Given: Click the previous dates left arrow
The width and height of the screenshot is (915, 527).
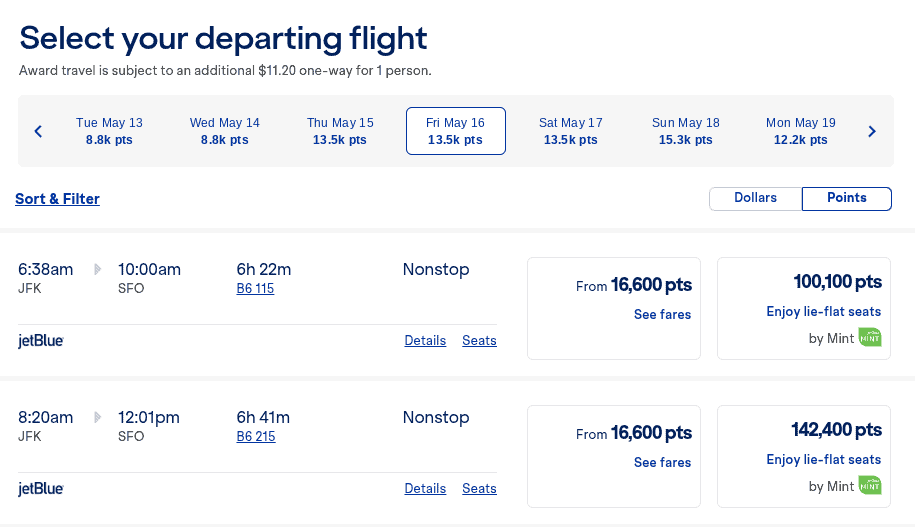Looking at the screenshot, I should (x=38, y=131).
